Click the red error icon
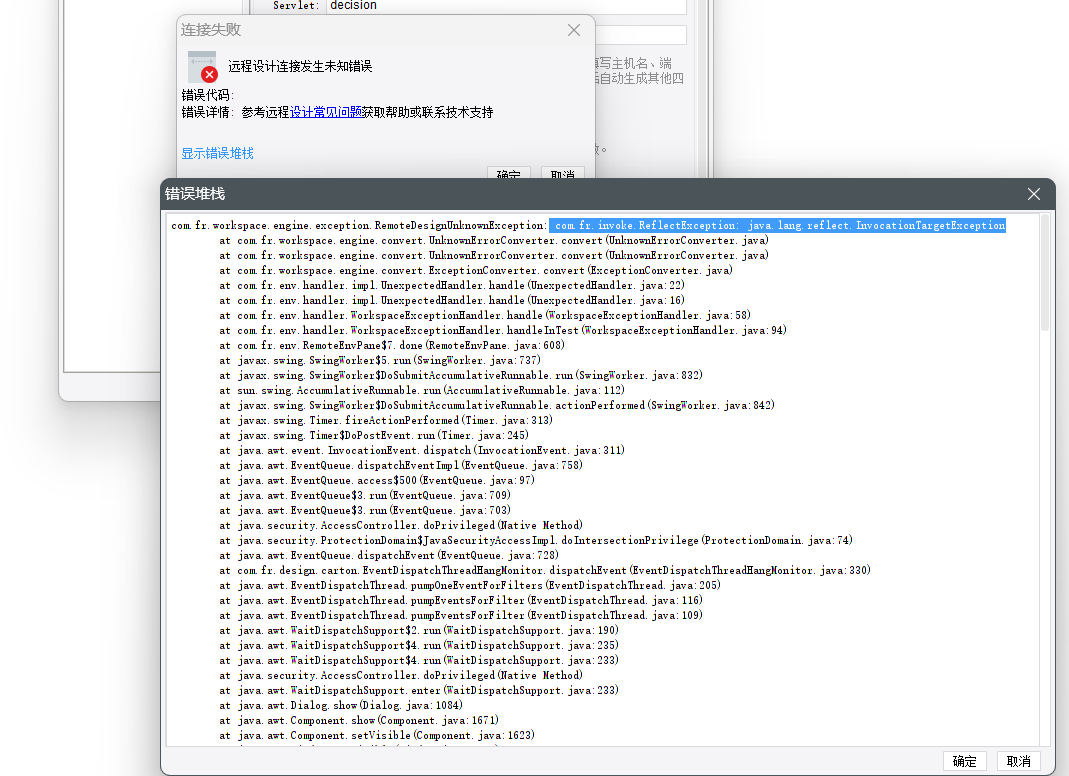This screenshot has width=1069, height=776. (x=209, y=74)
